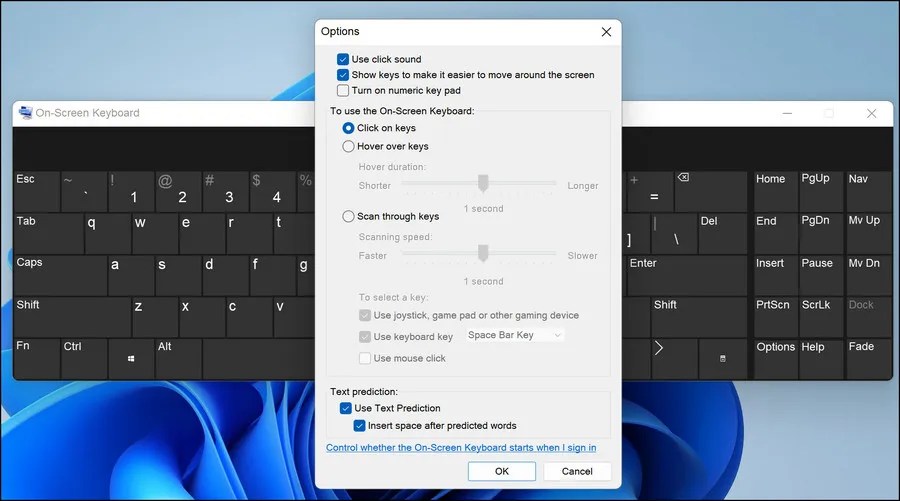This screenshot has width=900, height=501.
Task: Click the Home key
Action: [775, 191]
